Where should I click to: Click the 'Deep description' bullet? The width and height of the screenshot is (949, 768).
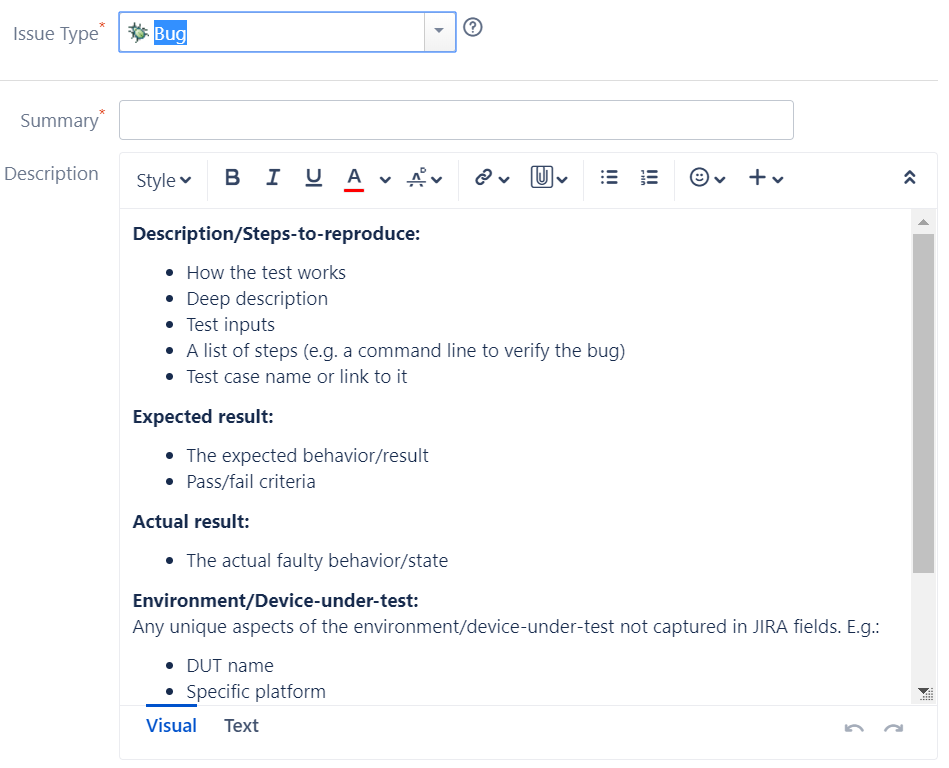coord(257,298)
